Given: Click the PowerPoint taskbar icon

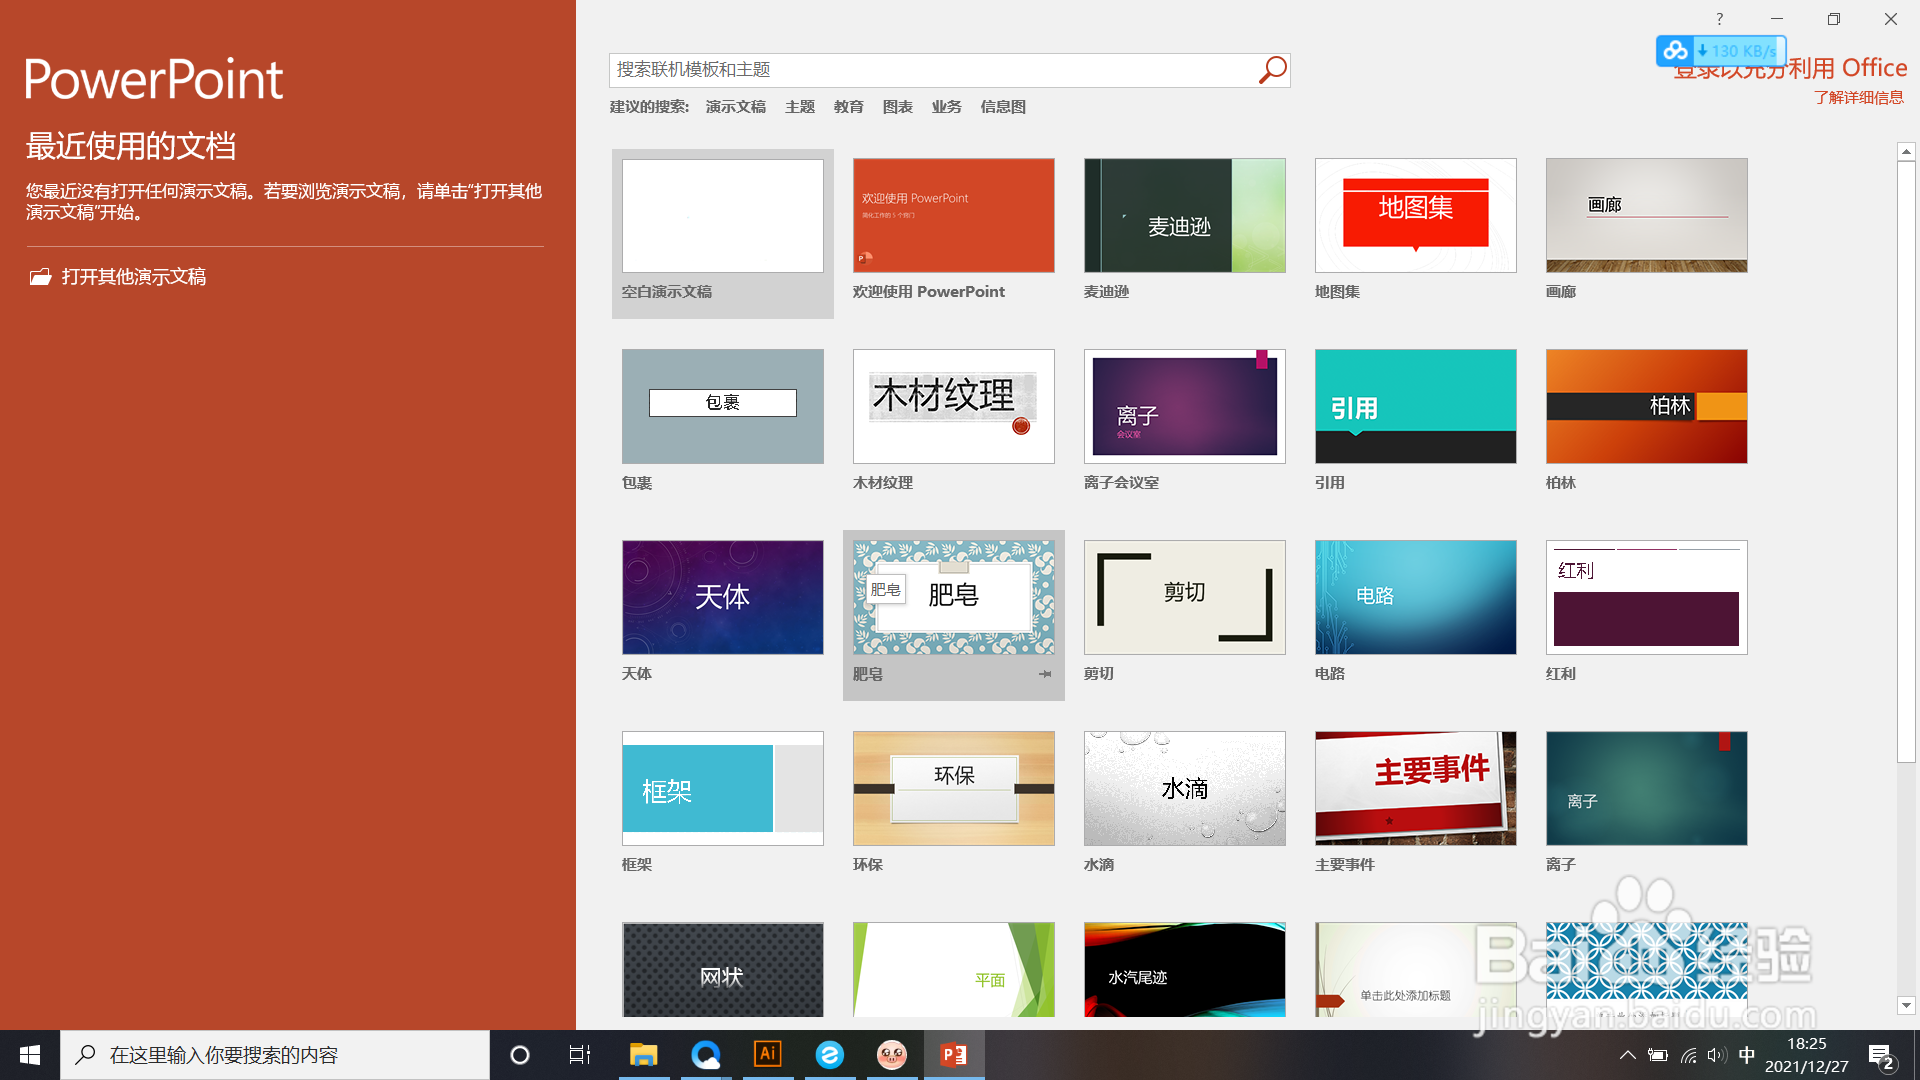Looking at the screenshot, I should click(x=954, y=1055).
